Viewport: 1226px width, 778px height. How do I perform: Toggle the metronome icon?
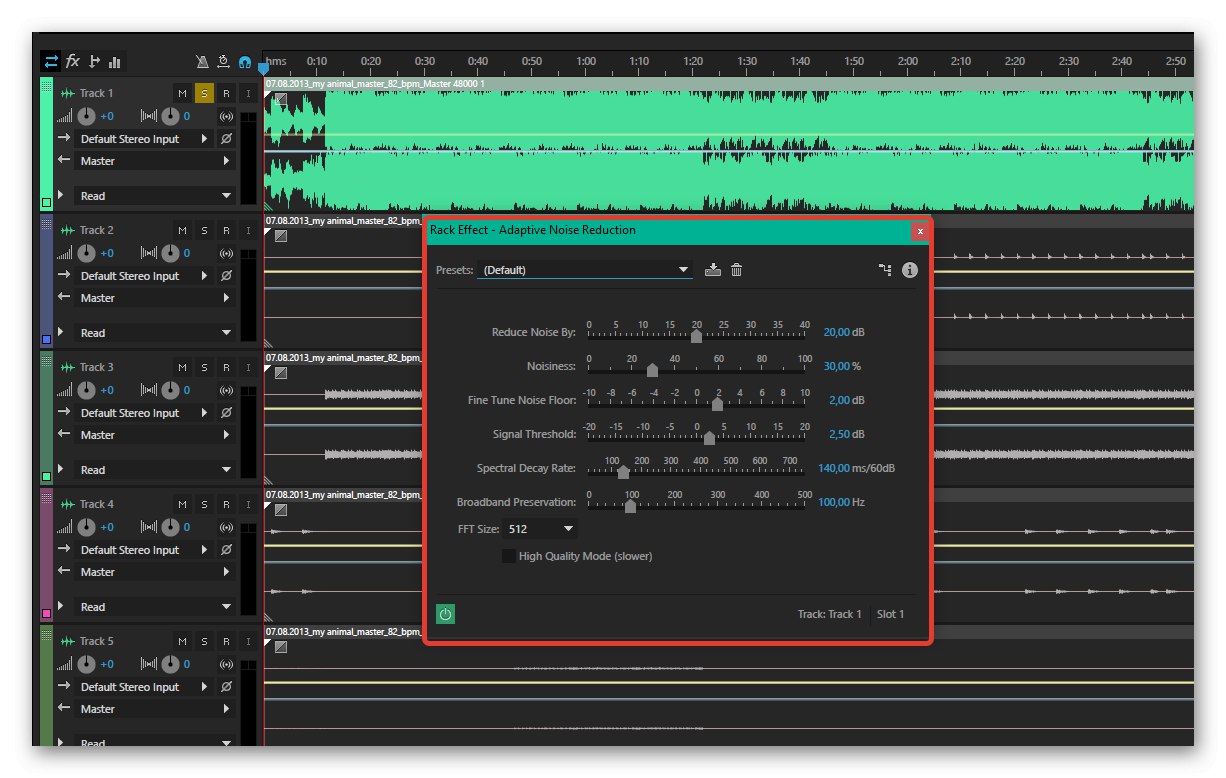click(x=202, y=62)
